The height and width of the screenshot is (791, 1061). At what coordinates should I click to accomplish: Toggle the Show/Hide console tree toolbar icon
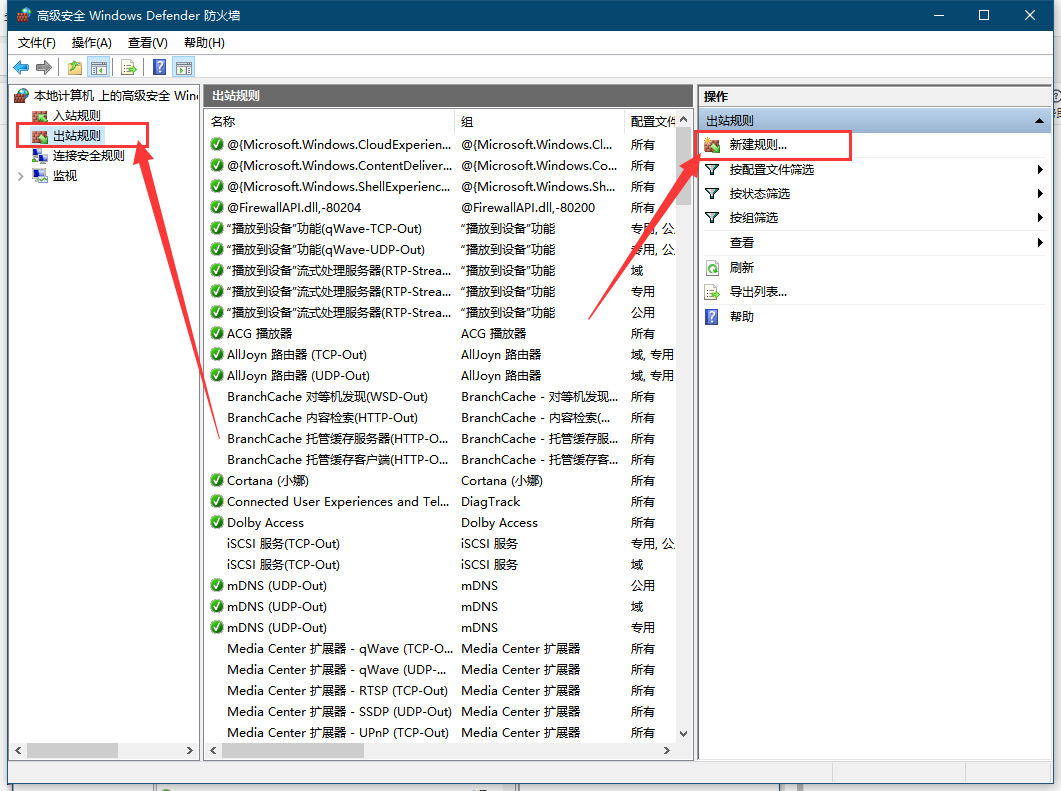tap(99, 67)
